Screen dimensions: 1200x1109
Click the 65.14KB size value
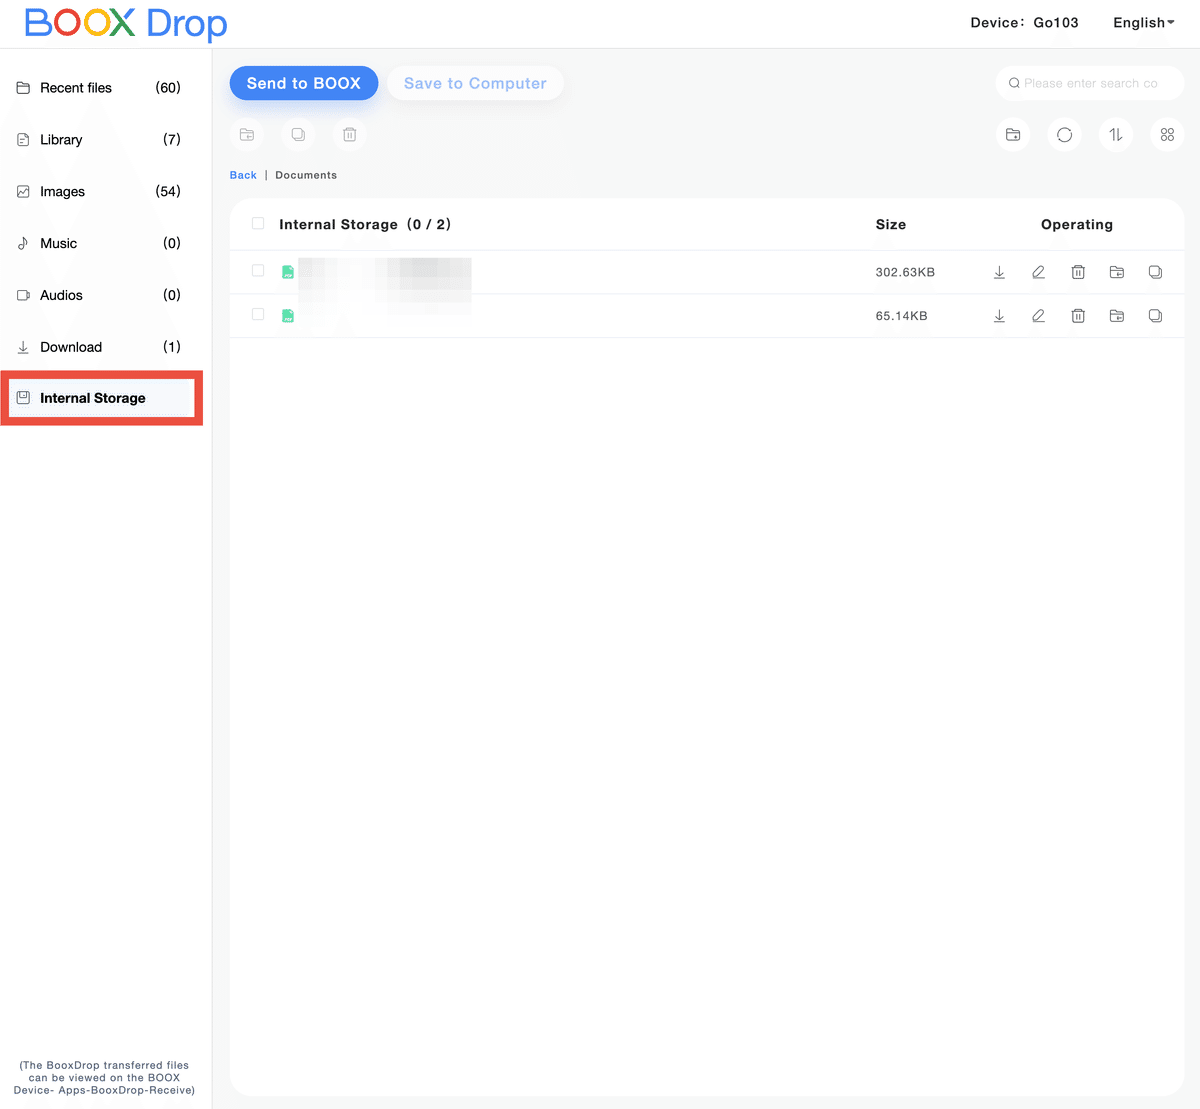[901, 316]
